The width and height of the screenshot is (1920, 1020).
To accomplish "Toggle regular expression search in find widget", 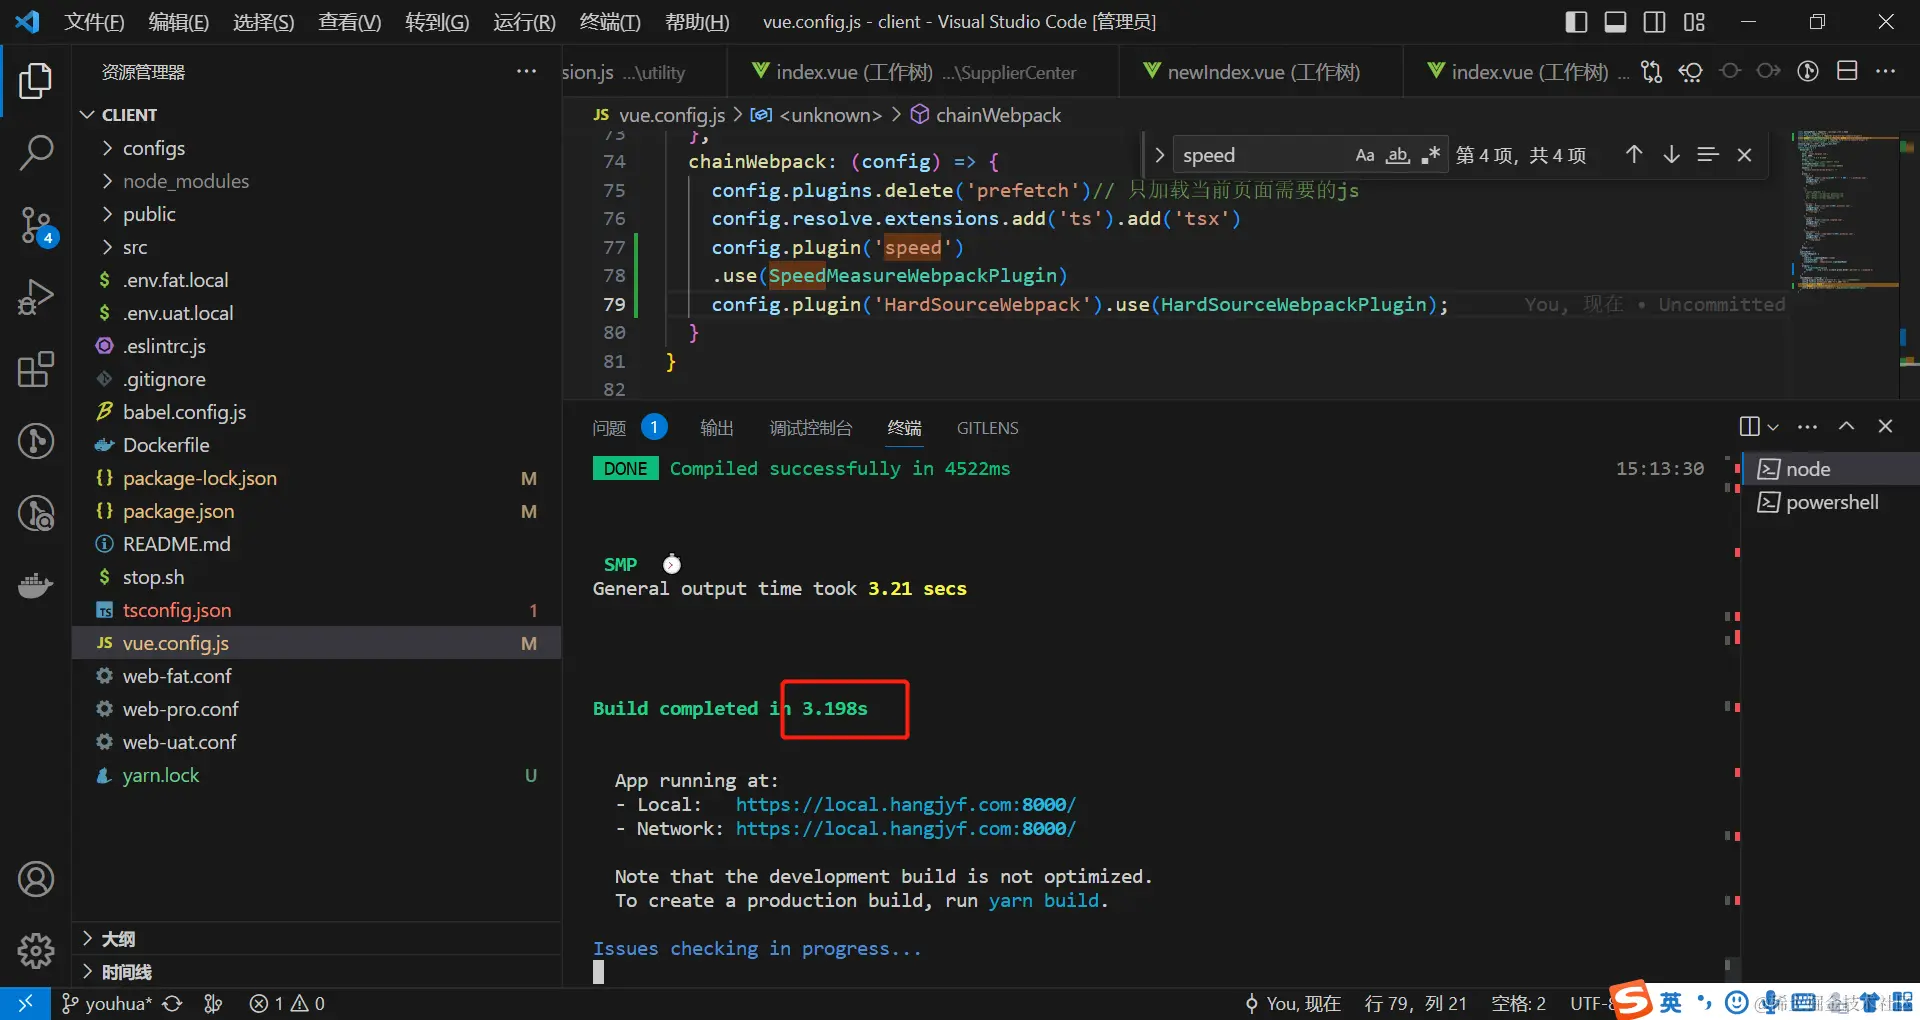I will [x=1431, y=155].
